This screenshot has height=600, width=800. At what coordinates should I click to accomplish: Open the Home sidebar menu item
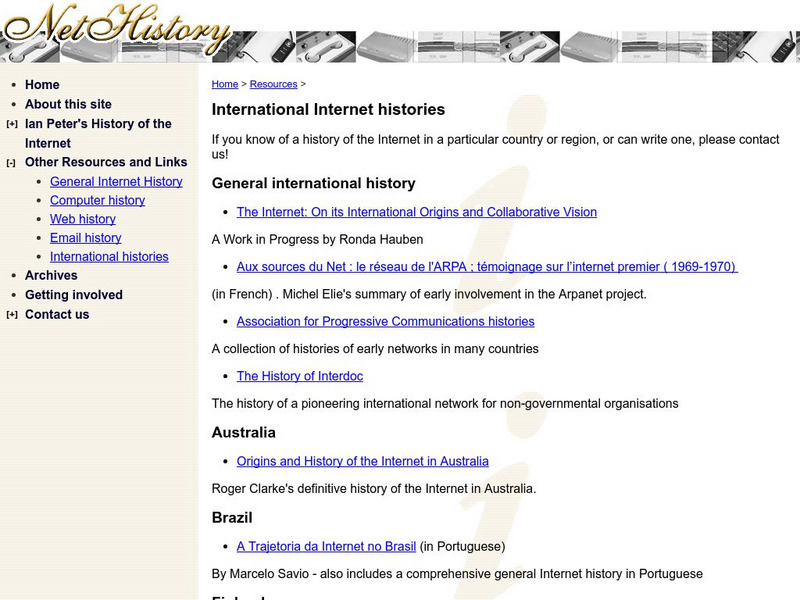42,85
